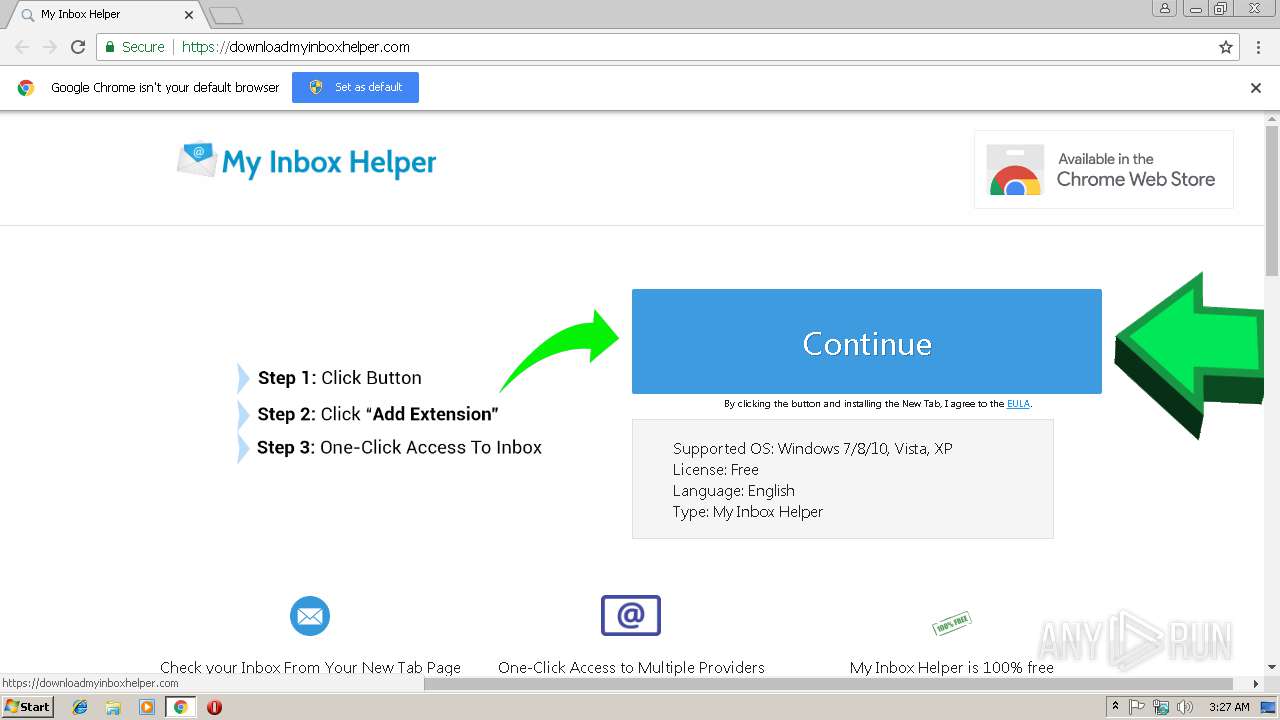The width and height of the screenshot is (1280, 720).
Task: Click the blue Continue button
Action: coord(866,342)
